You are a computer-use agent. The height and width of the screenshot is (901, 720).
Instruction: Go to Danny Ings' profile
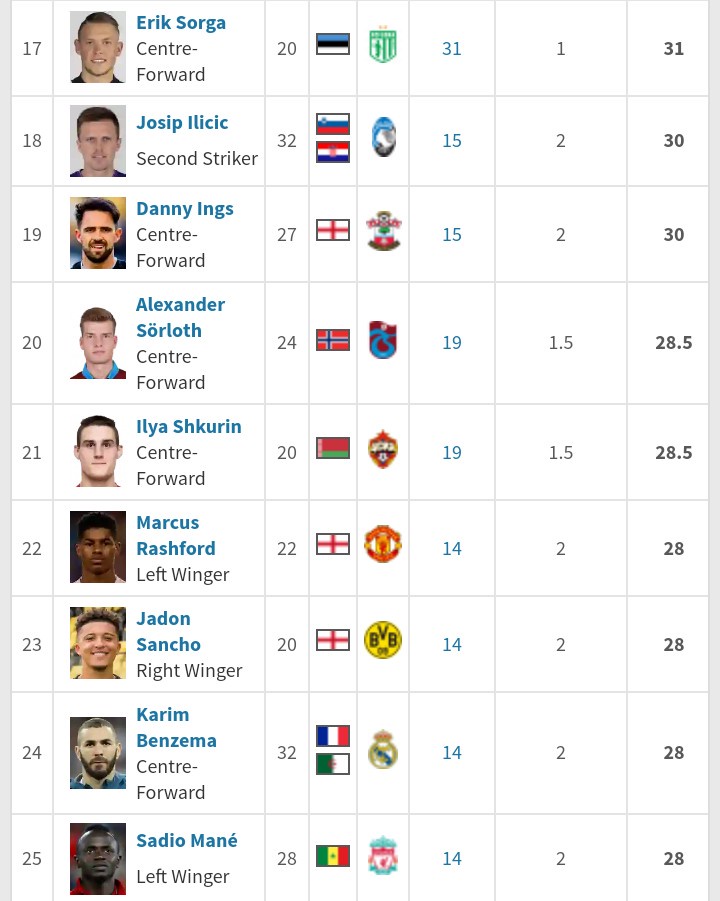185,208
